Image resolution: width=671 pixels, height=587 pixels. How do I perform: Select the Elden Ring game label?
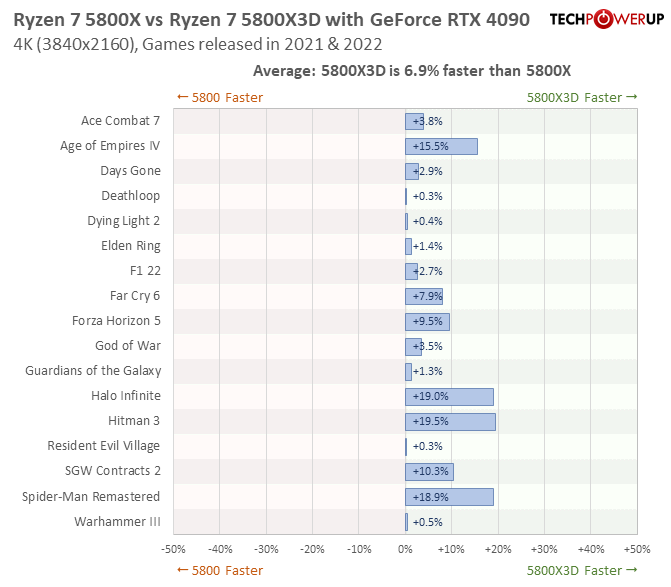[130, 246]
